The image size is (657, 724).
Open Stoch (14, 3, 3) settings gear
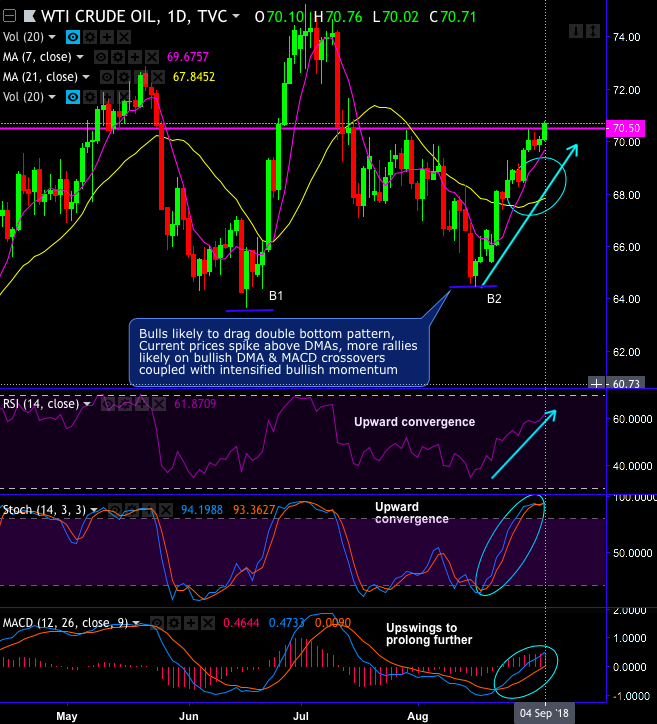pyautogui.click(x=132, y=510)
